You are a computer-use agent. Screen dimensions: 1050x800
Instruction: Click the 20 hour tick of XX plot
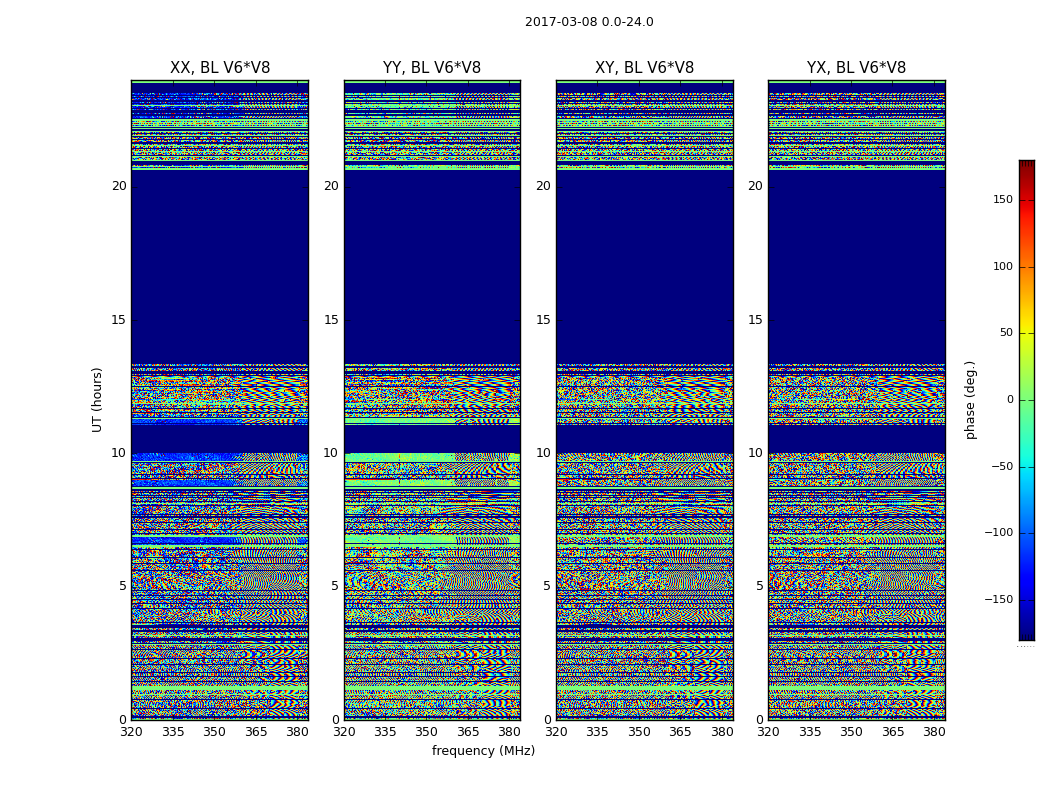coord(119,186)
